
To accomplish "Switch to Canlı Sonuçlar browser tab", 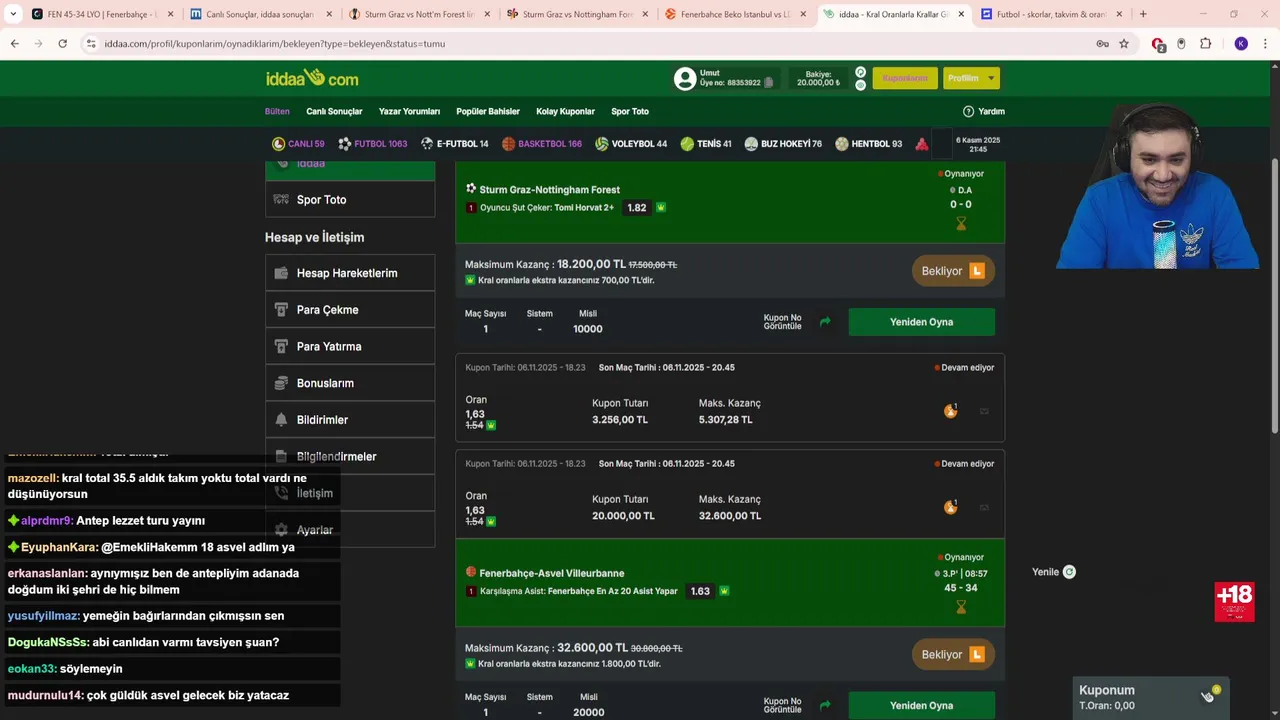I will coord(260,14).
